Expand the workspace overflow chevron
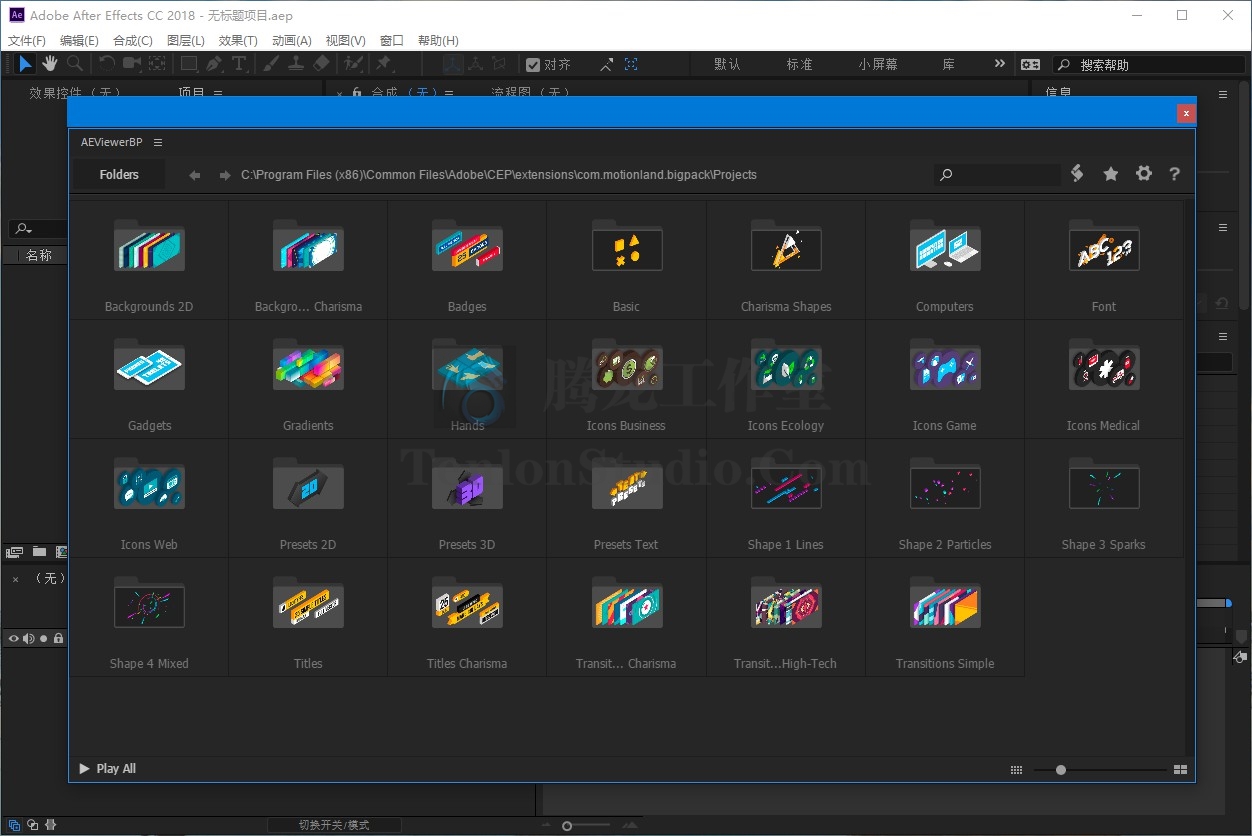The width and height of the screenshot is (1252, 836). coord(999,64)
